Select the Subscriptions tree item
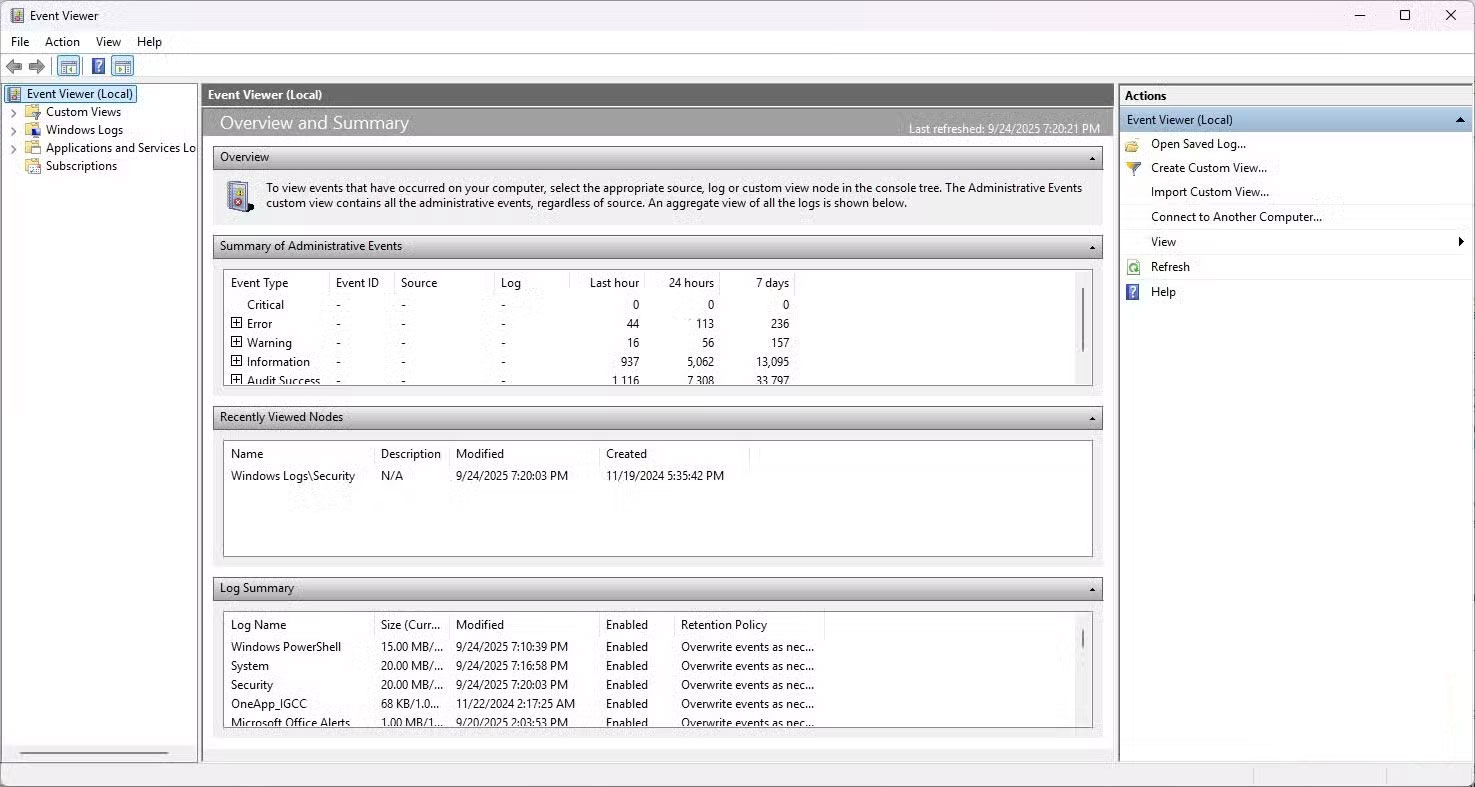Screen dimensions: 1475x787 pyautogui.click(x=81, y=166)
